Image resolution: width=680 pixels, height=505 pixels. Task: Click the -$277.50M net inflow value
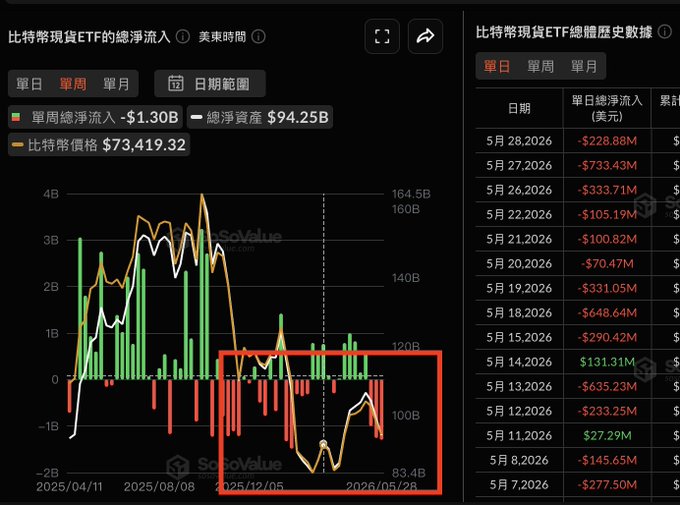pyautogui.click(x=607, y=485)
